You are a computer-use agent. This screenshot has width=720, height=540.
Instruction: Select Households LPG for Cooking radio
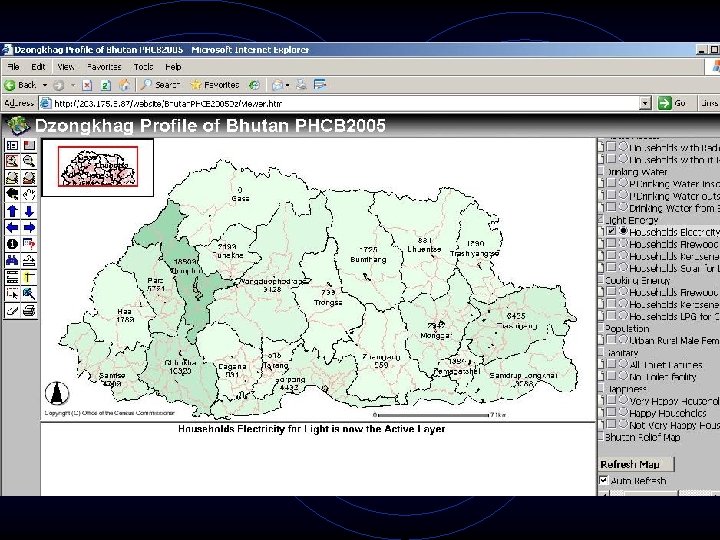click(x=623, y=315)
